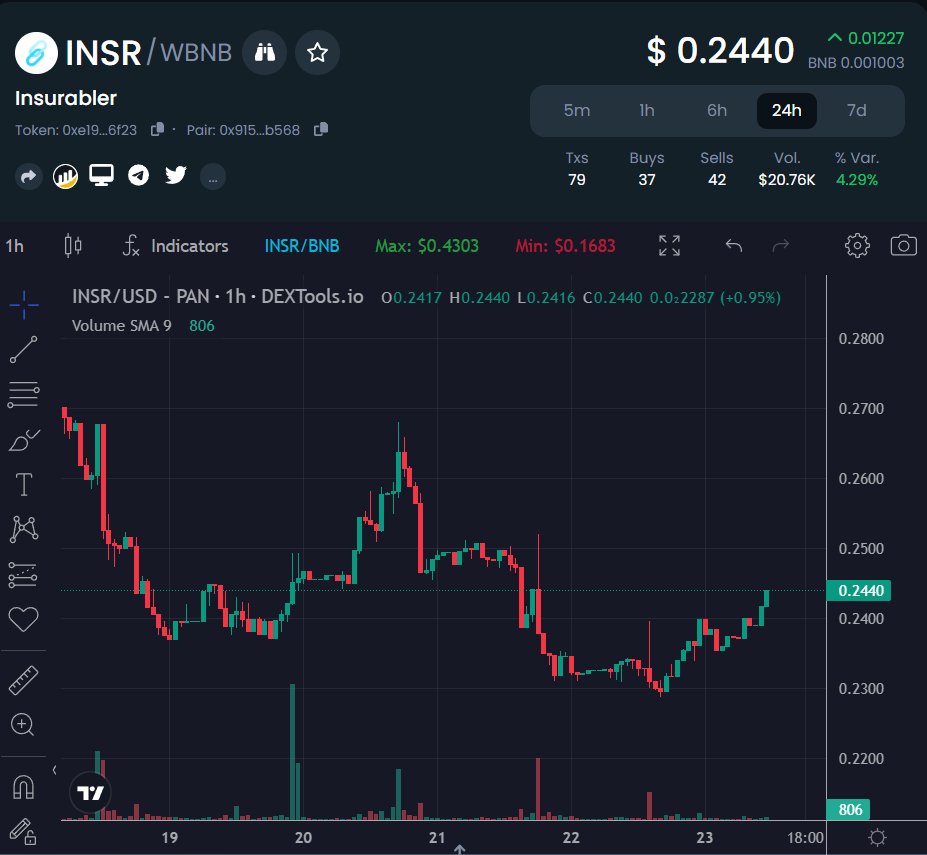Viewport: 927px width, 855px height.
Task: Open the 1h chart interval selector
Action: [x=14, y=245]
